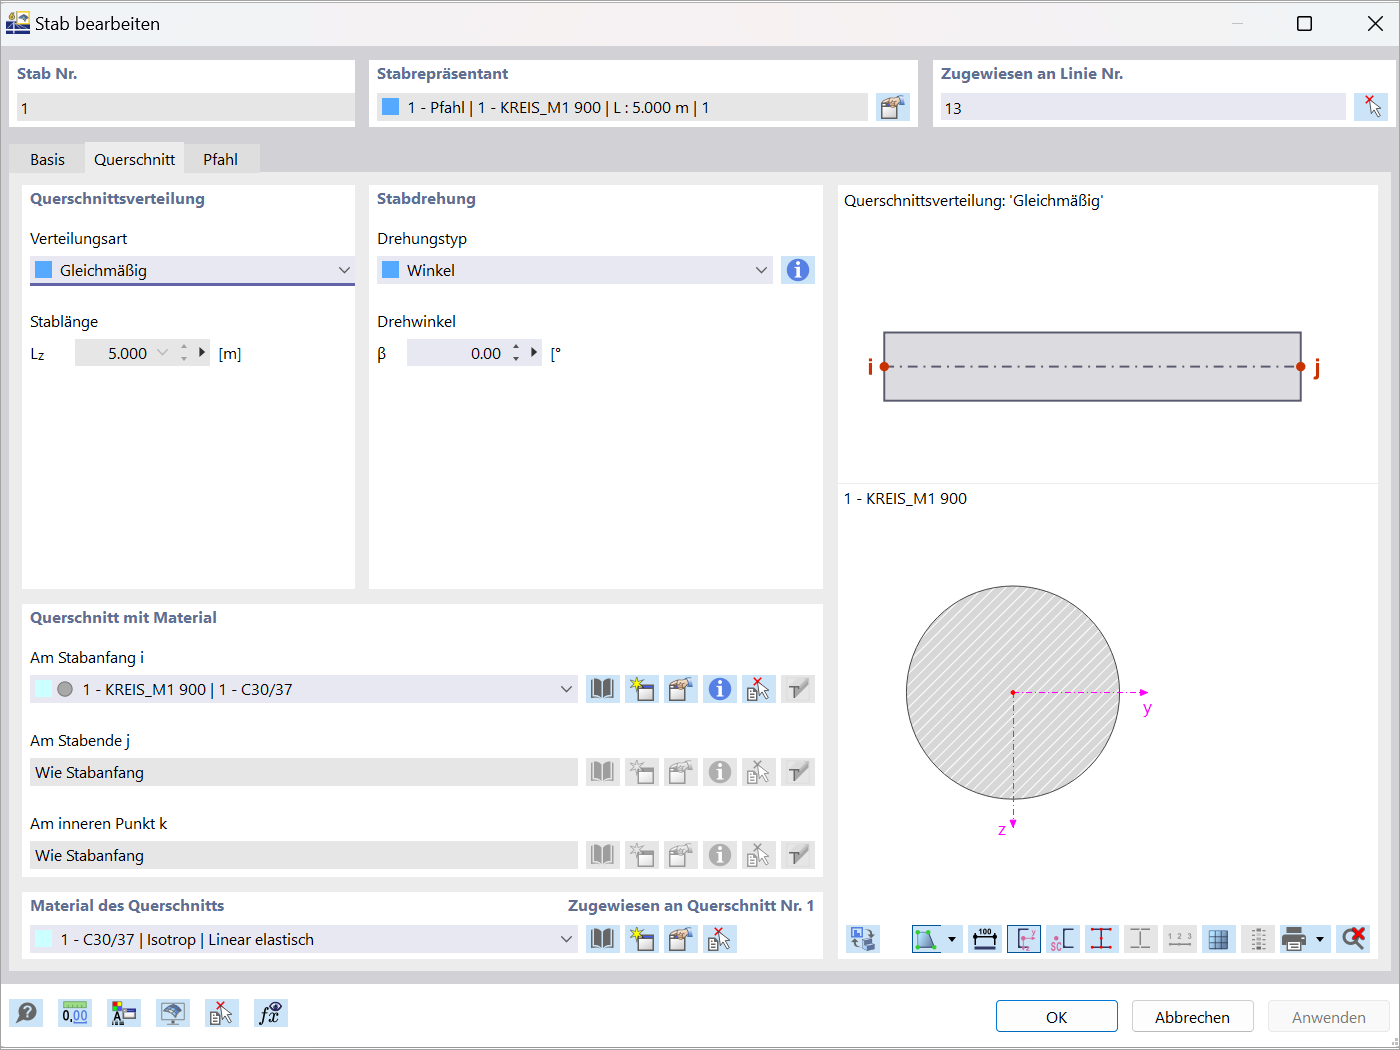Toggle the stress points I-section icon
The width and height of the screenshot is (1400, 1050).
point(1101,939)
